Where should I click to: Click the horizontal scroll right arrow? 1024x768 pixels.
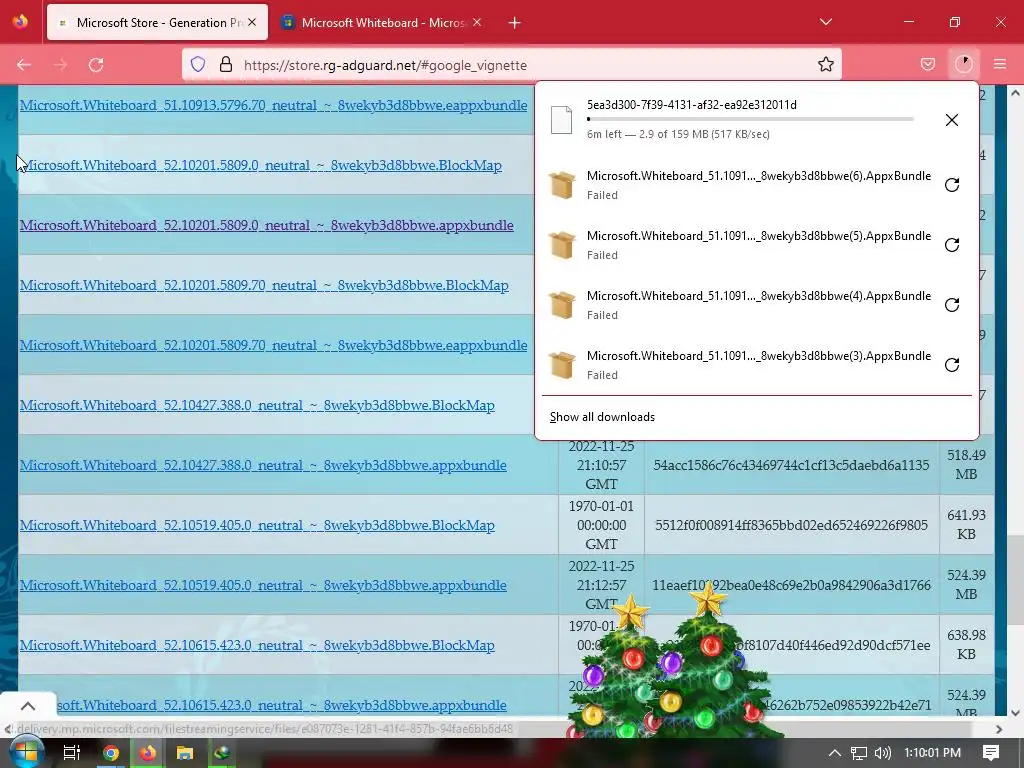(x=999, y=729)
